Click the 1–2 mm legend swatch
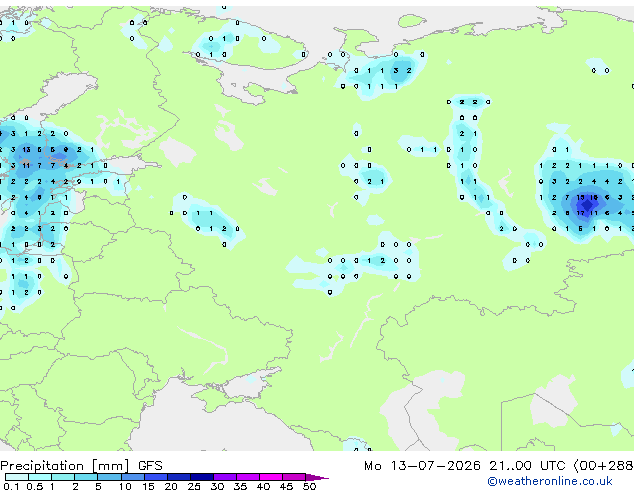The height and width of the screenshot is (490, 634). click(63, 477)
